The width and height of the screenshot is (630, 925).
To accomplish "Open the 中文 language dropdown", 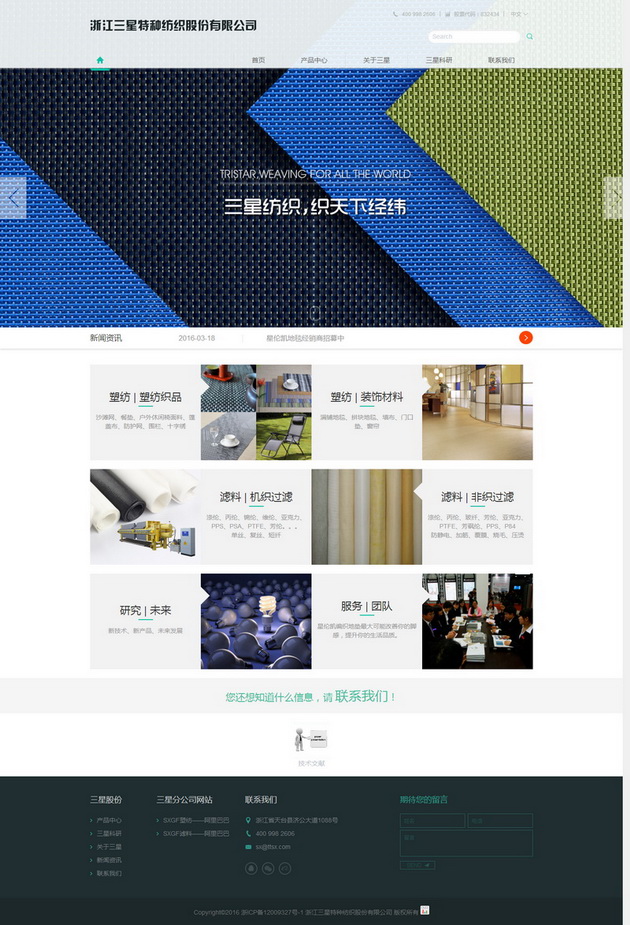I will click(518, 15).
